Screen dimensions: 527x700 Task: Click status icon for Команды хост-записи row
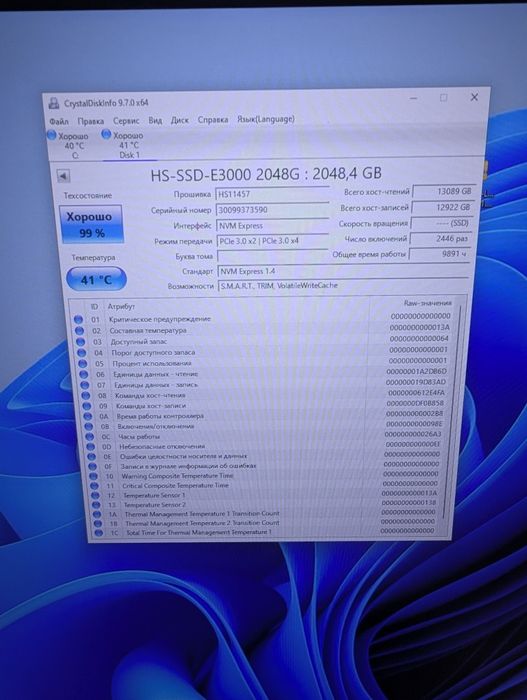[87, 406]
